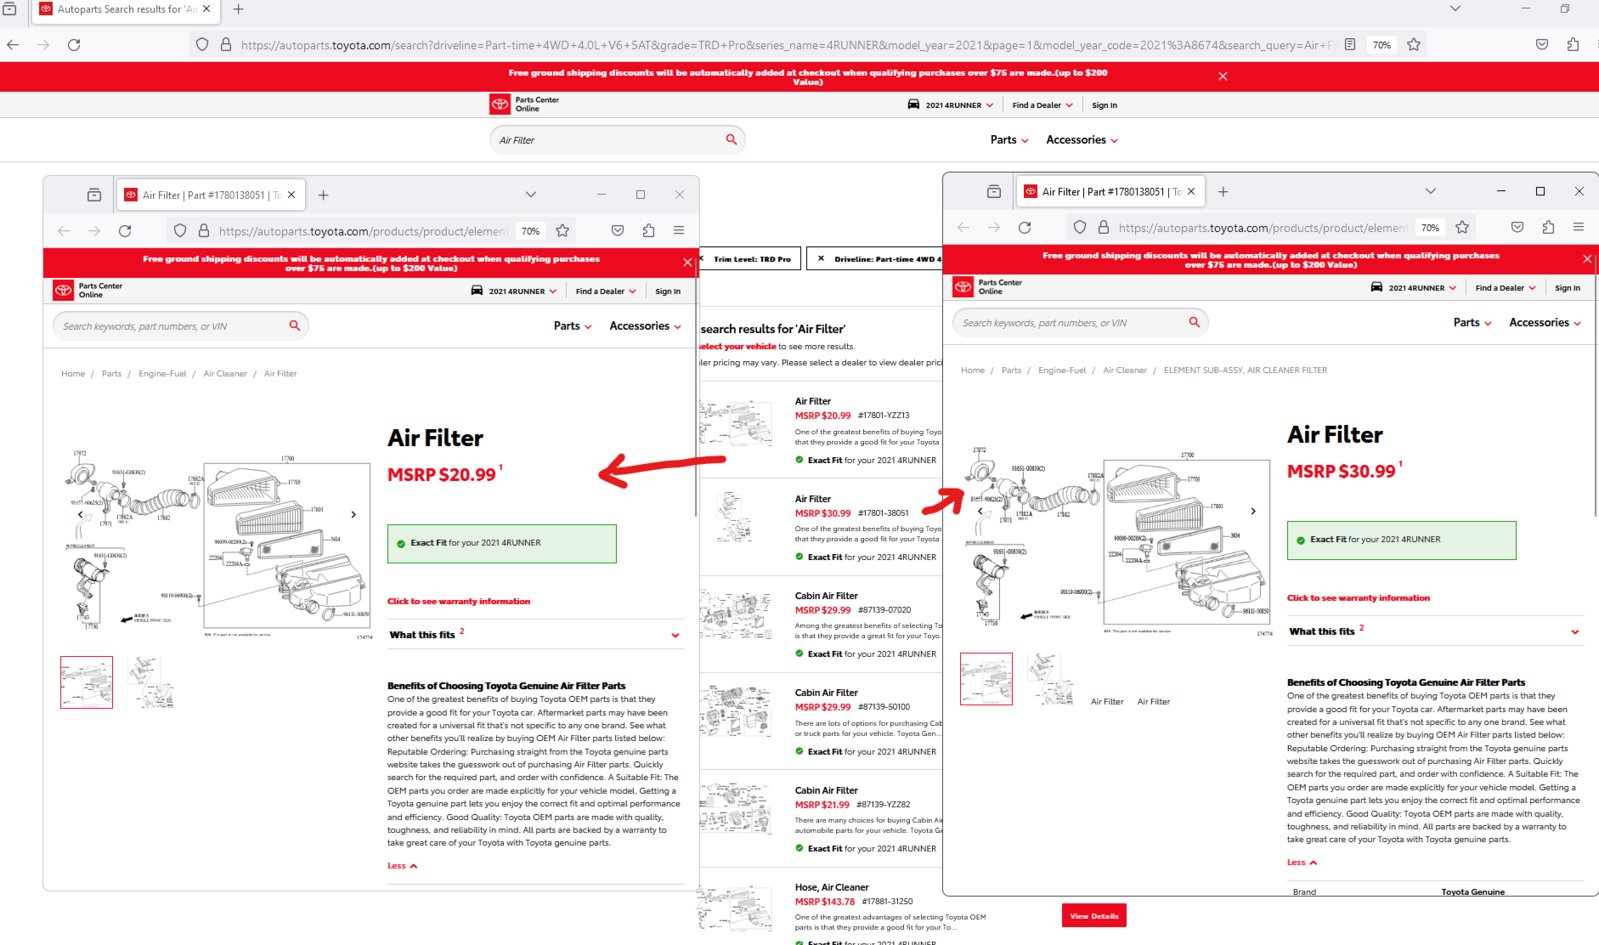The height and width of the screenshot is (945, 1599).
Task: Click the search magnifier in the left window
Action: [294, 326]
